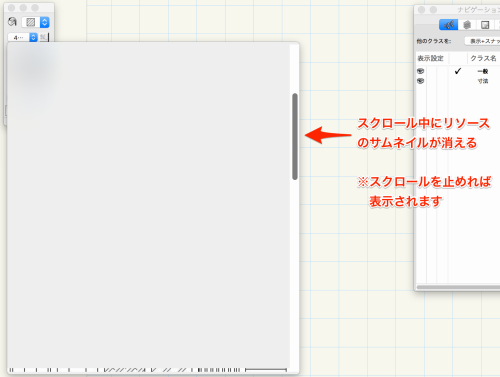Click the fill attribute paint bucket icon
This screenshot has width=500, height=377.
coord(12,22)
